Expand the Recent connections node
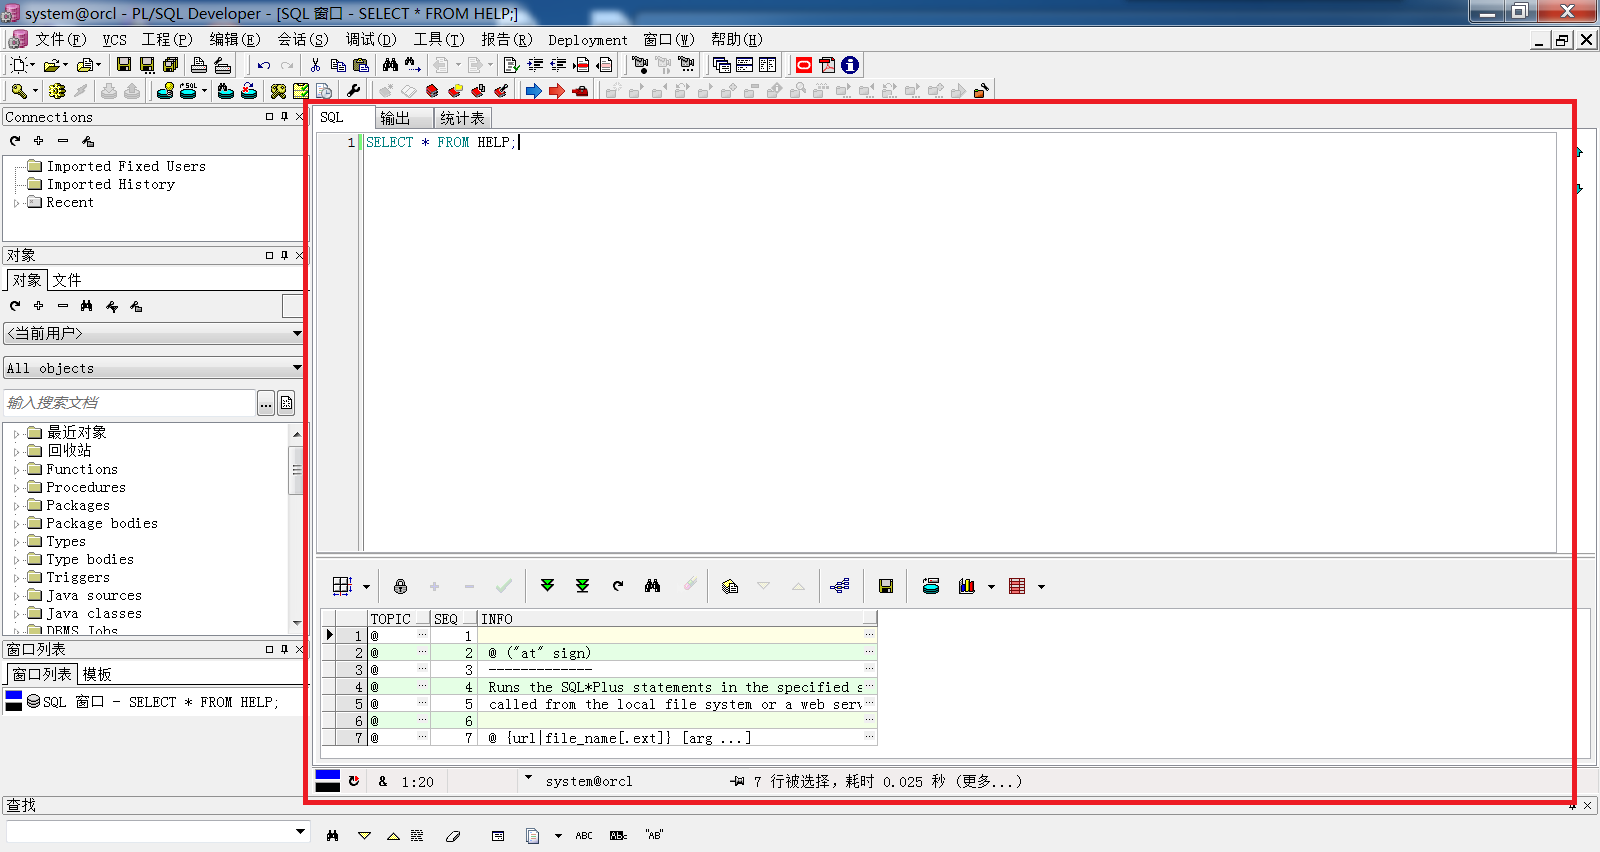The width and height of the screenshot is (1600, 852). pyautogui.click(x=16, y=203)
